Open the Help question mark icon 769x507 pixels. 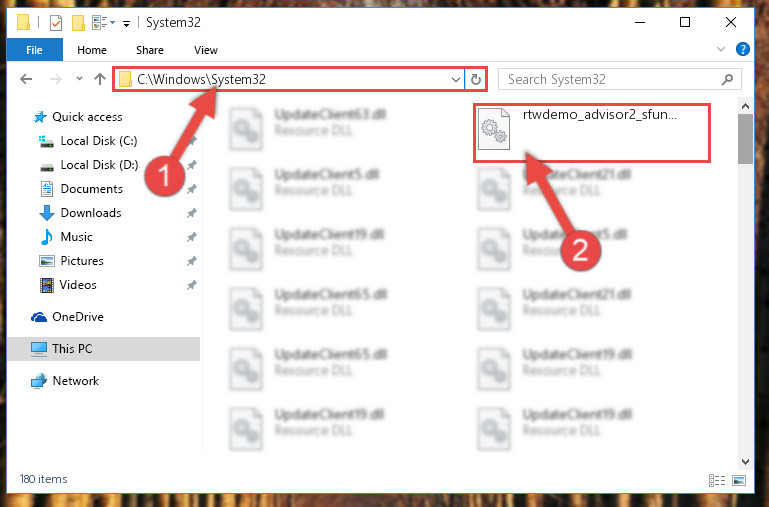pos(743,49)
